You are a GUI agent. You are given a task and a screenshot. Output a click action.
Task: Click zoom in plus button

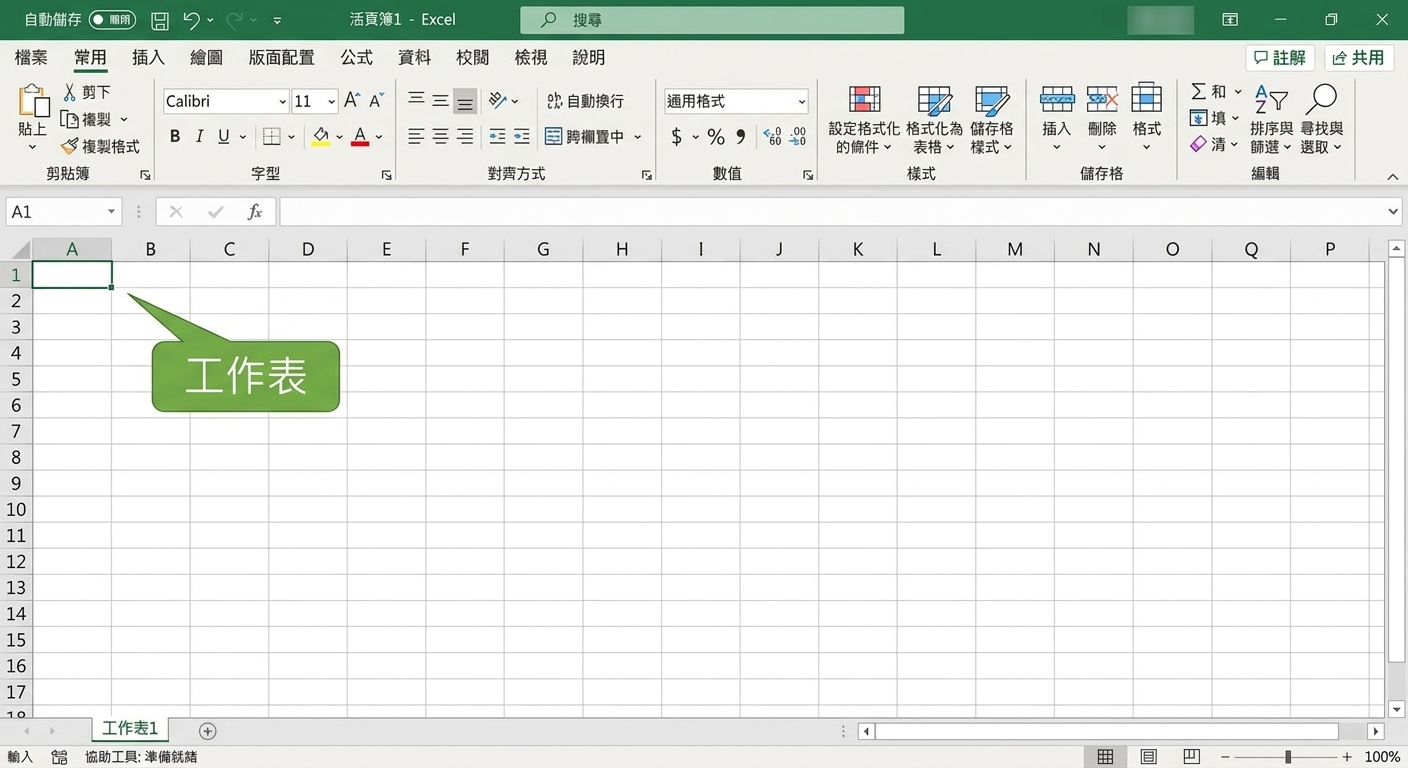1347,757
